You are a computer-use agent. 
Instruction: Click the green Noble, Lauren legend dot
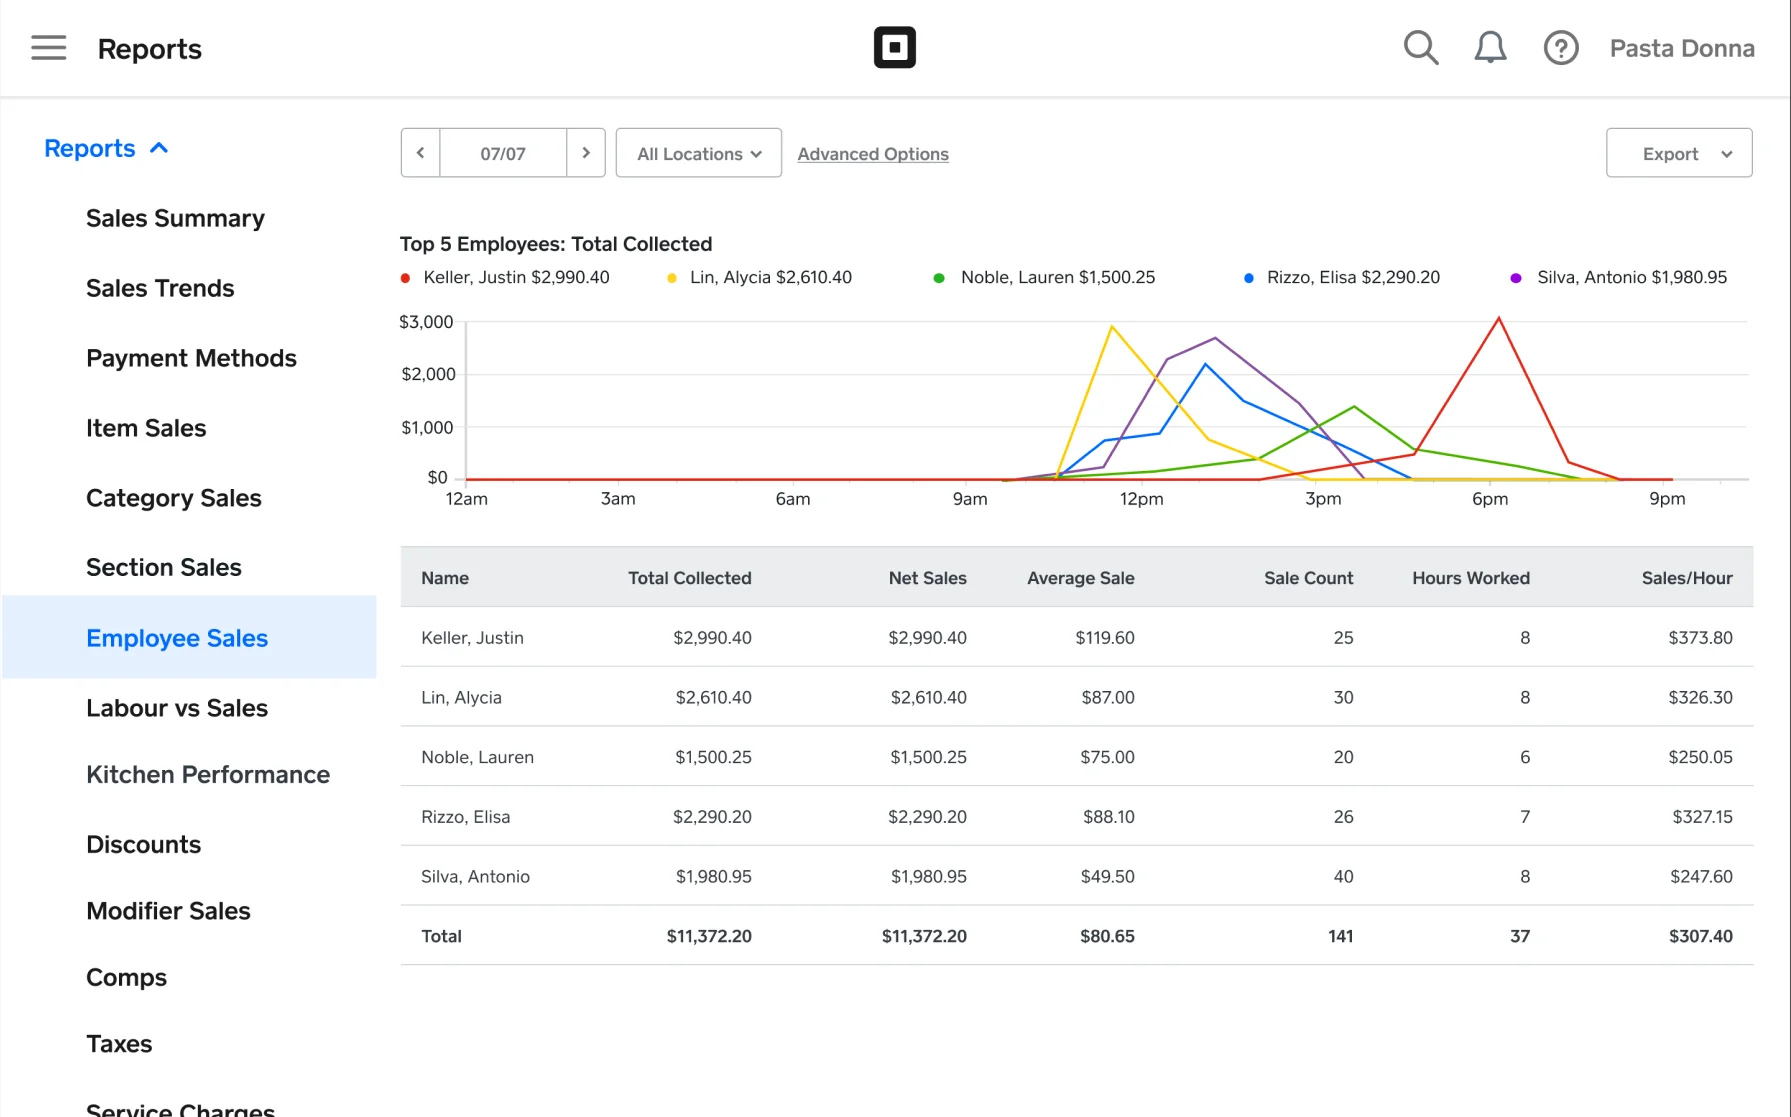(x=939, y=278)
